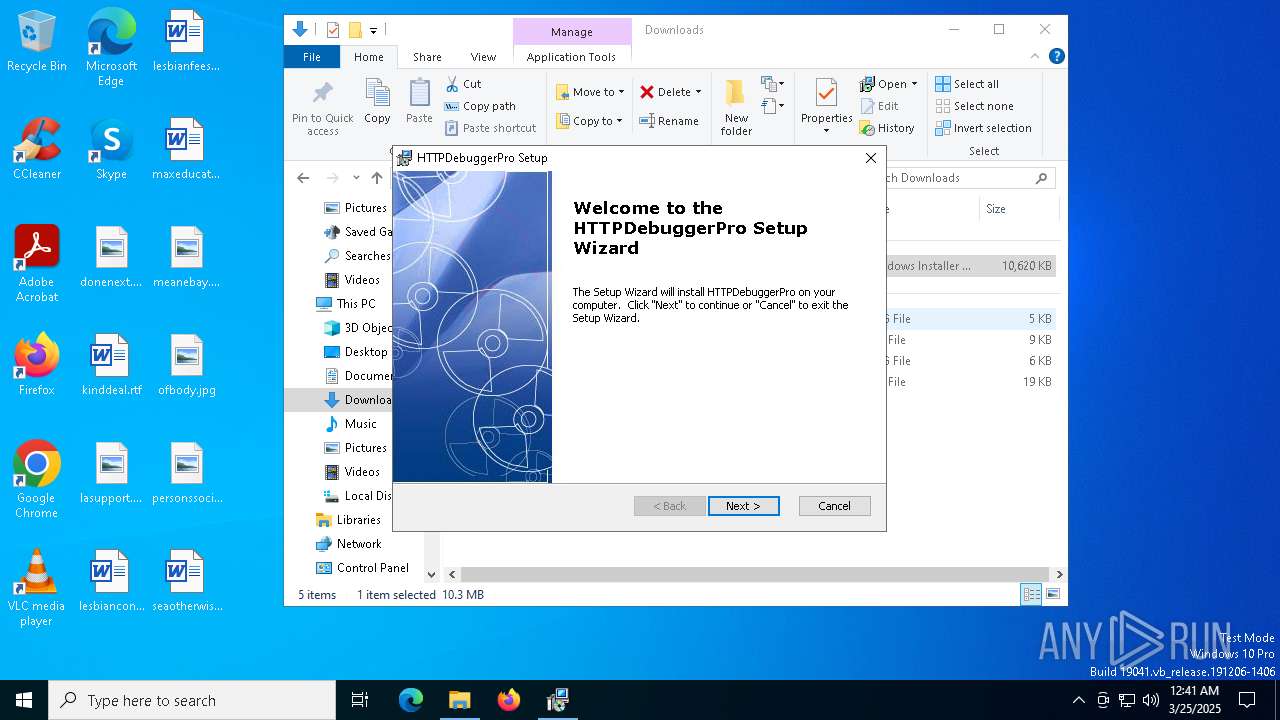1280x720 pixels.
Task: Open the View ribbon tab
Action: click(x=483, y=57)
